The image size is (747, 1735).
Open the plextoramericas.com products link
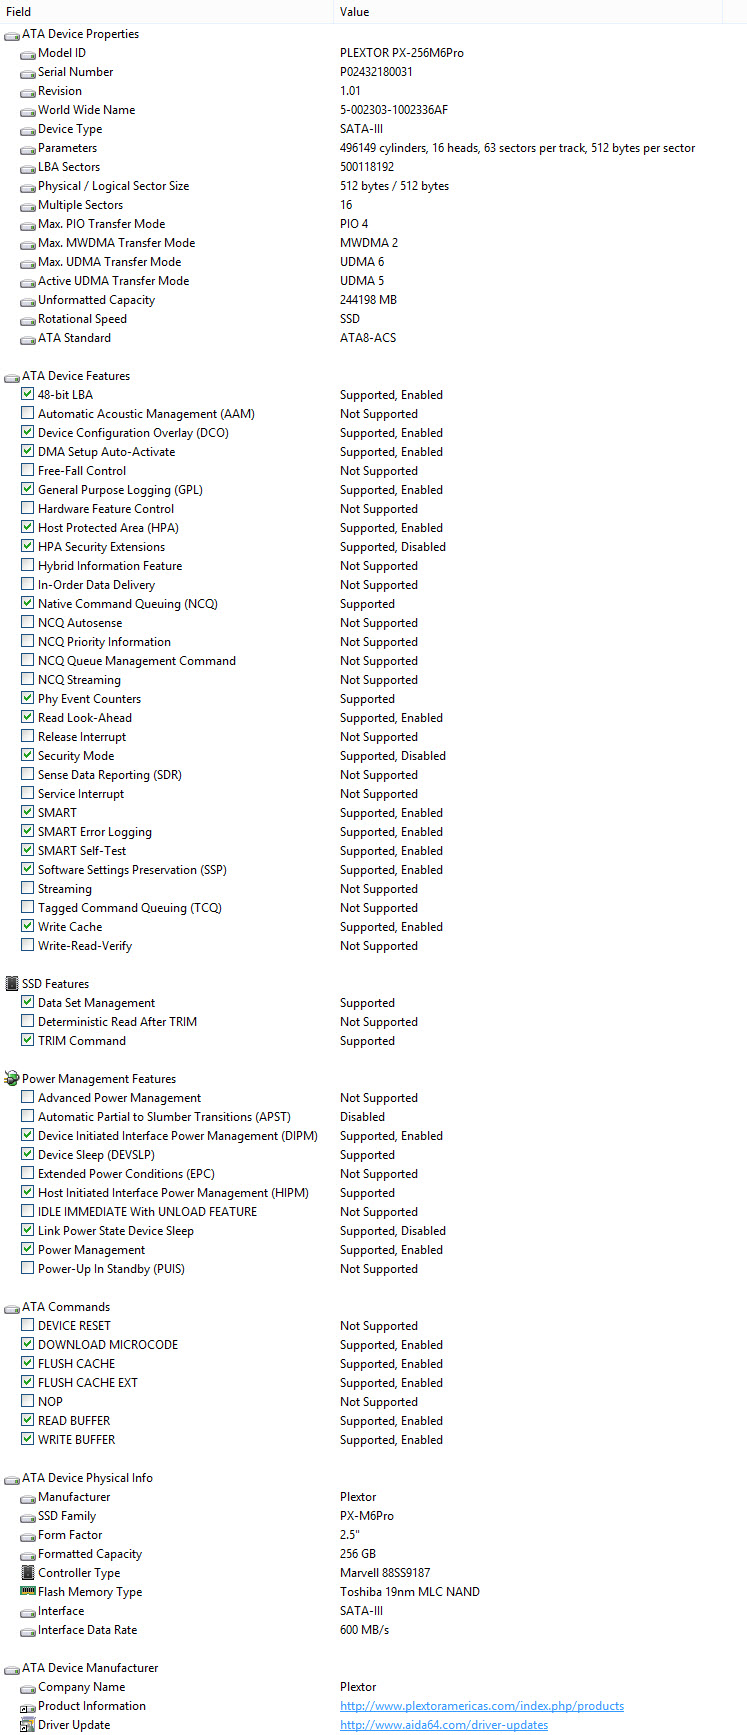[x=482, y=1706]
